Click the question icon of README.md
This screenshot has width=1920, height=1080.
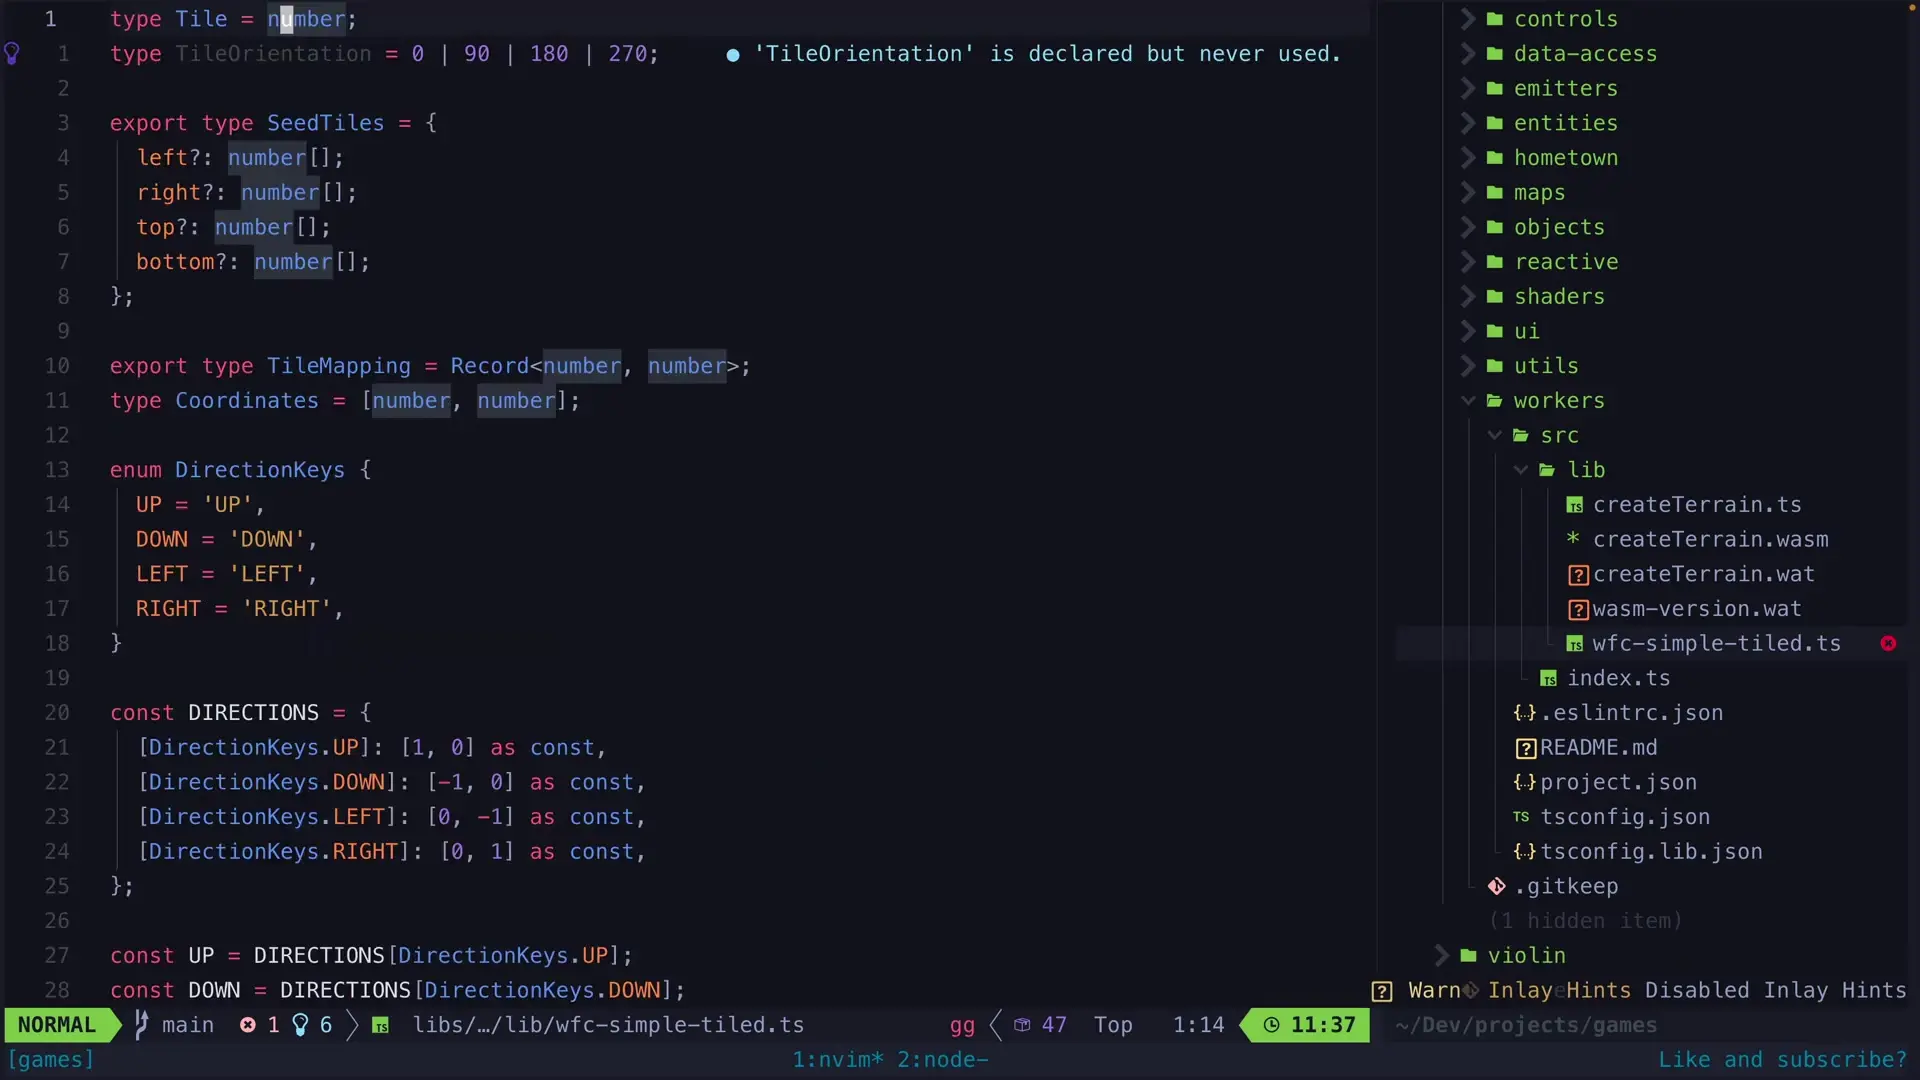click(1526, 749)
